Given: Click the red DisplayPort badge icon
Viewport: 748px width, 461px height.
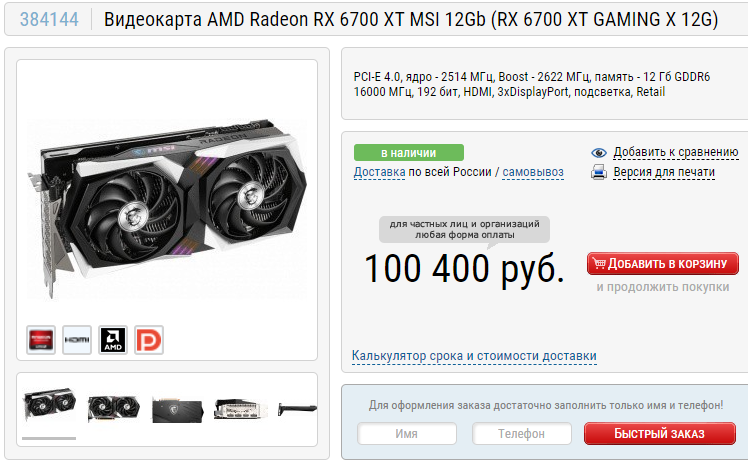Looking at the screenshot, I should (149, 340).
